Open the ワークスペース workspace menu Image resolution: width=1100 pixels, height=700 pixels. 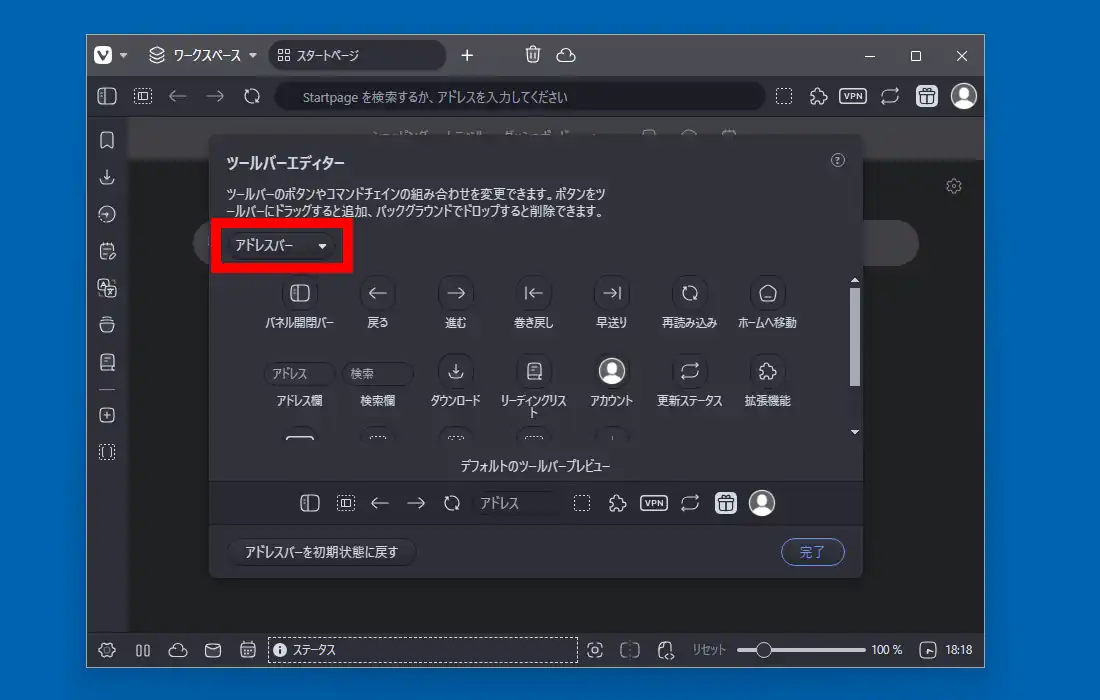click(x=203, y=55)
